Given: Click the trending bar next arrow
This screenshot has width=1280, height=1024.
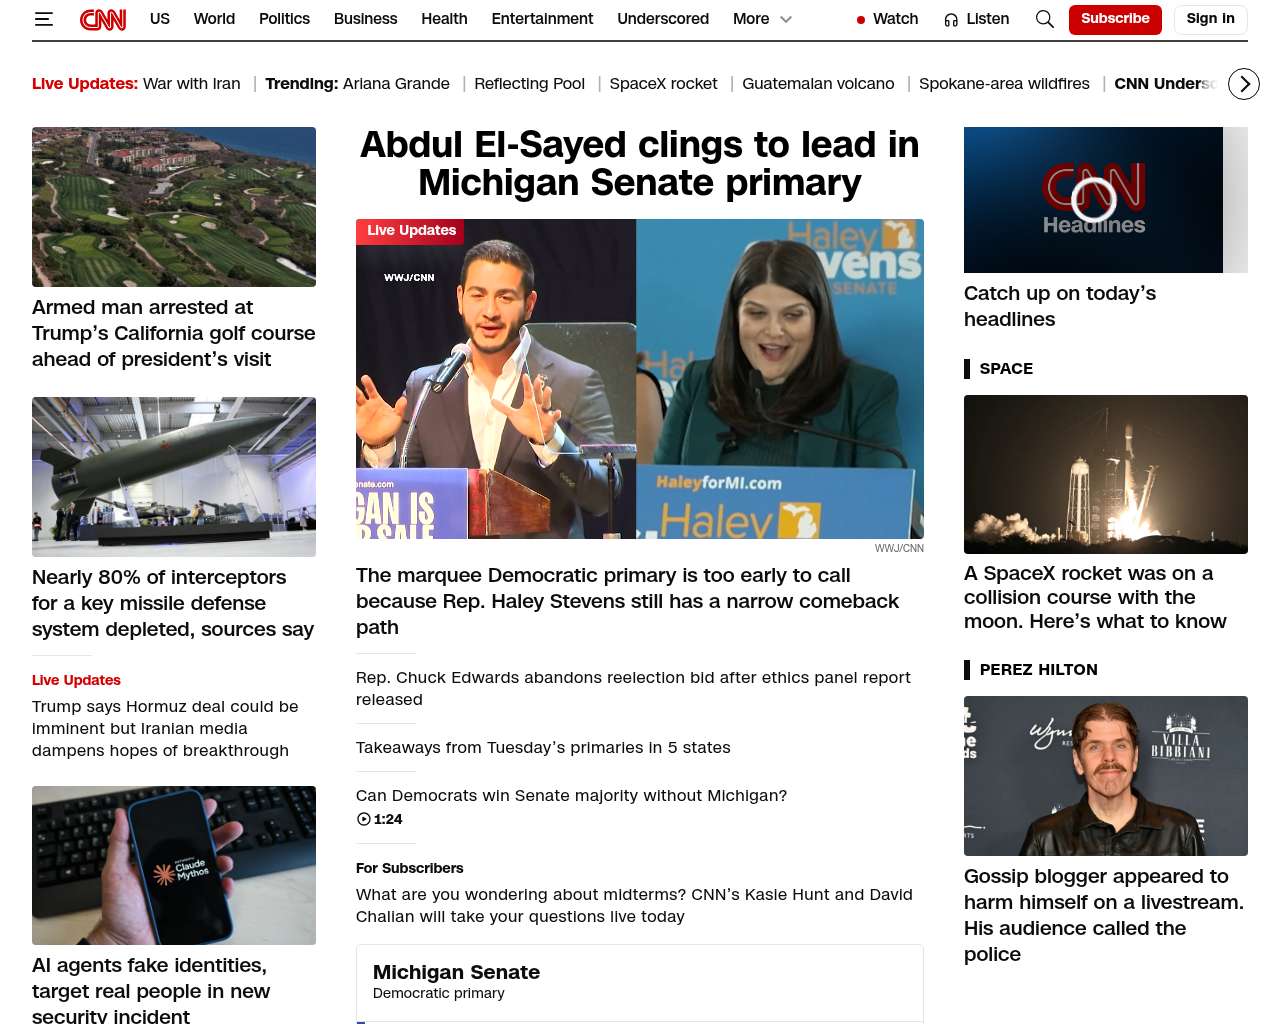Looking at the screenshot, I should tap(1244, 84).
